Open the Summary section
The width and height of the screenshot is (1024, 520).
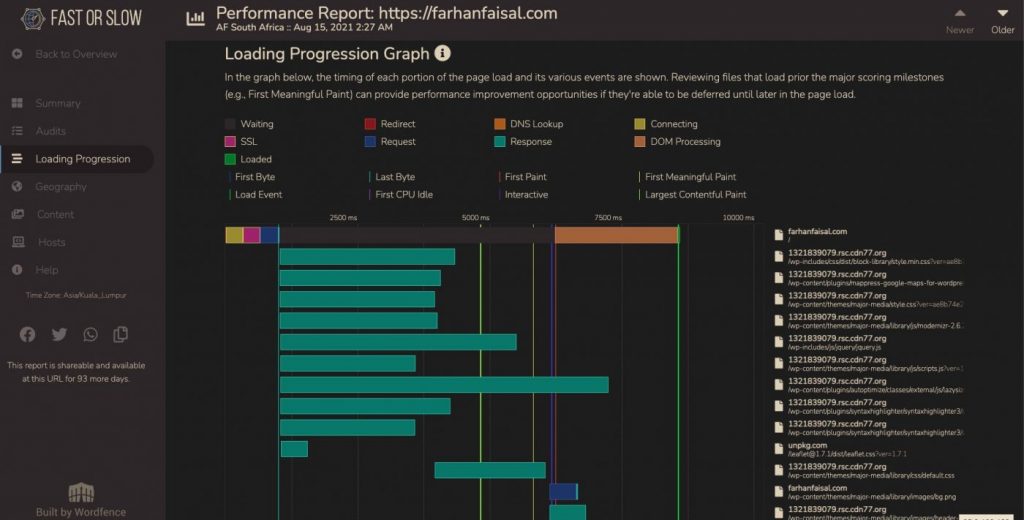coord(57,103)
